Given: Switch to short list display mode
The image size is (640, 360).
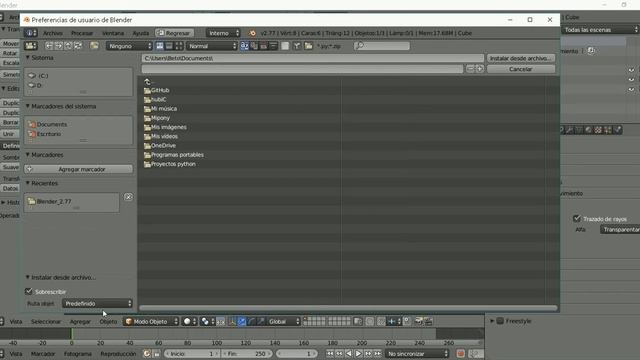Looking at the screenshot, I should pos(160,46).
